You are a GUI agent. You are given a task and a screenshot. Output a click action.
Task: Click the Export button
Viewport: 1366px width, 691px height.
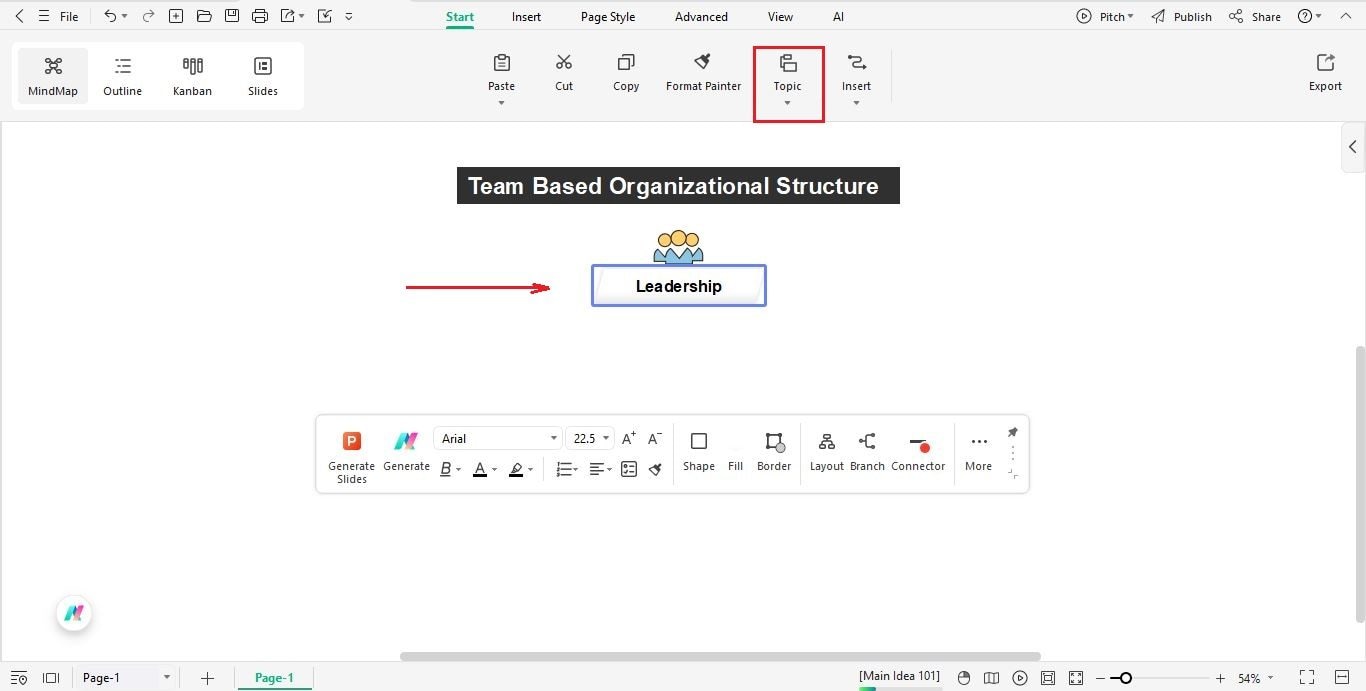(1325, 73)
